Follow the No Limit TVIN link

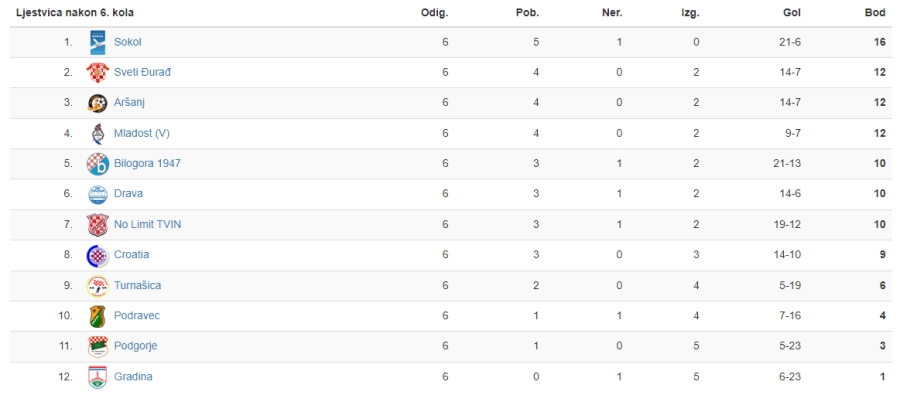click(148, 224)
